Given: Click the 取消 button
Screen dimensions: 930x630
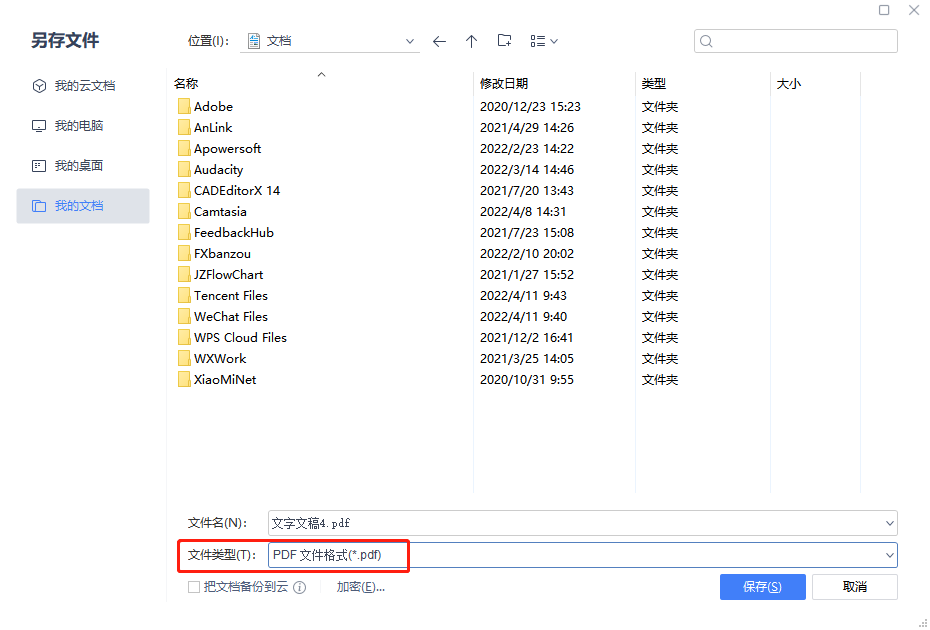Looking at the screenshot, I should pyautogui.click(x=854, y=587).
